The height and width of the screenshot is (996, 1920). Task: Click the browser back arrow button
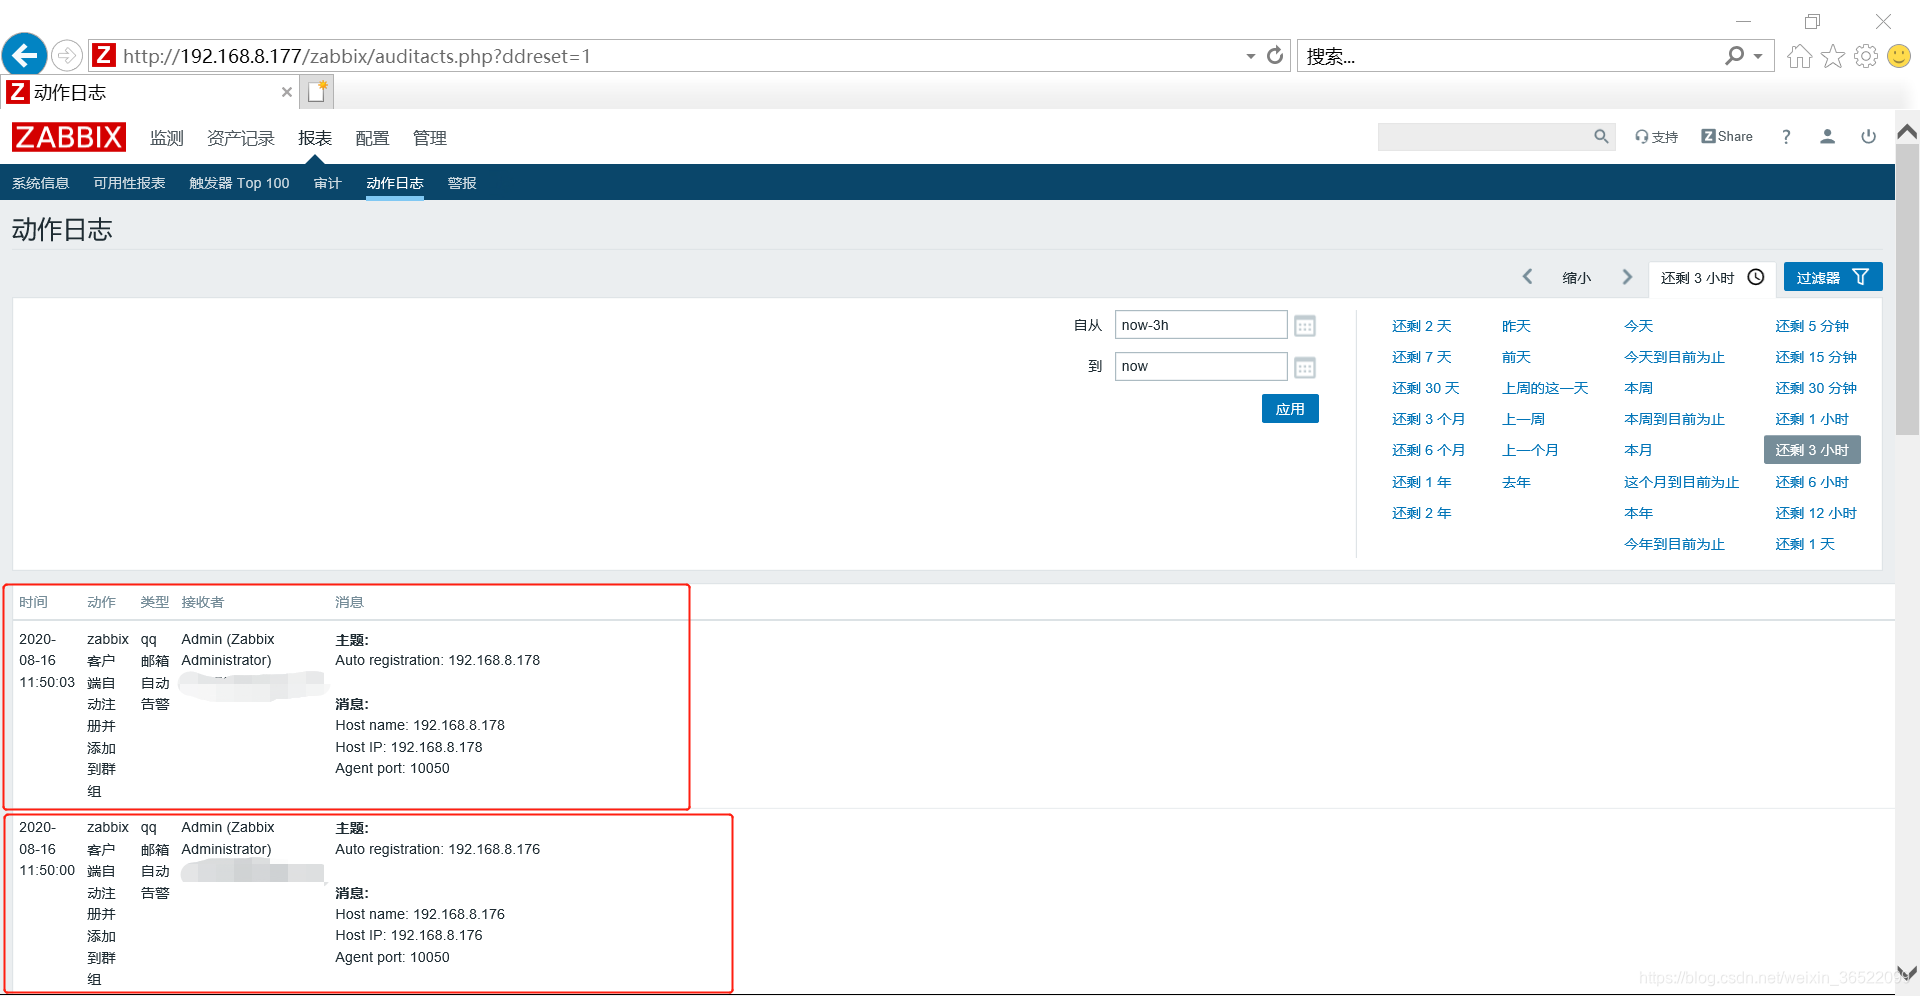[25, 55]
